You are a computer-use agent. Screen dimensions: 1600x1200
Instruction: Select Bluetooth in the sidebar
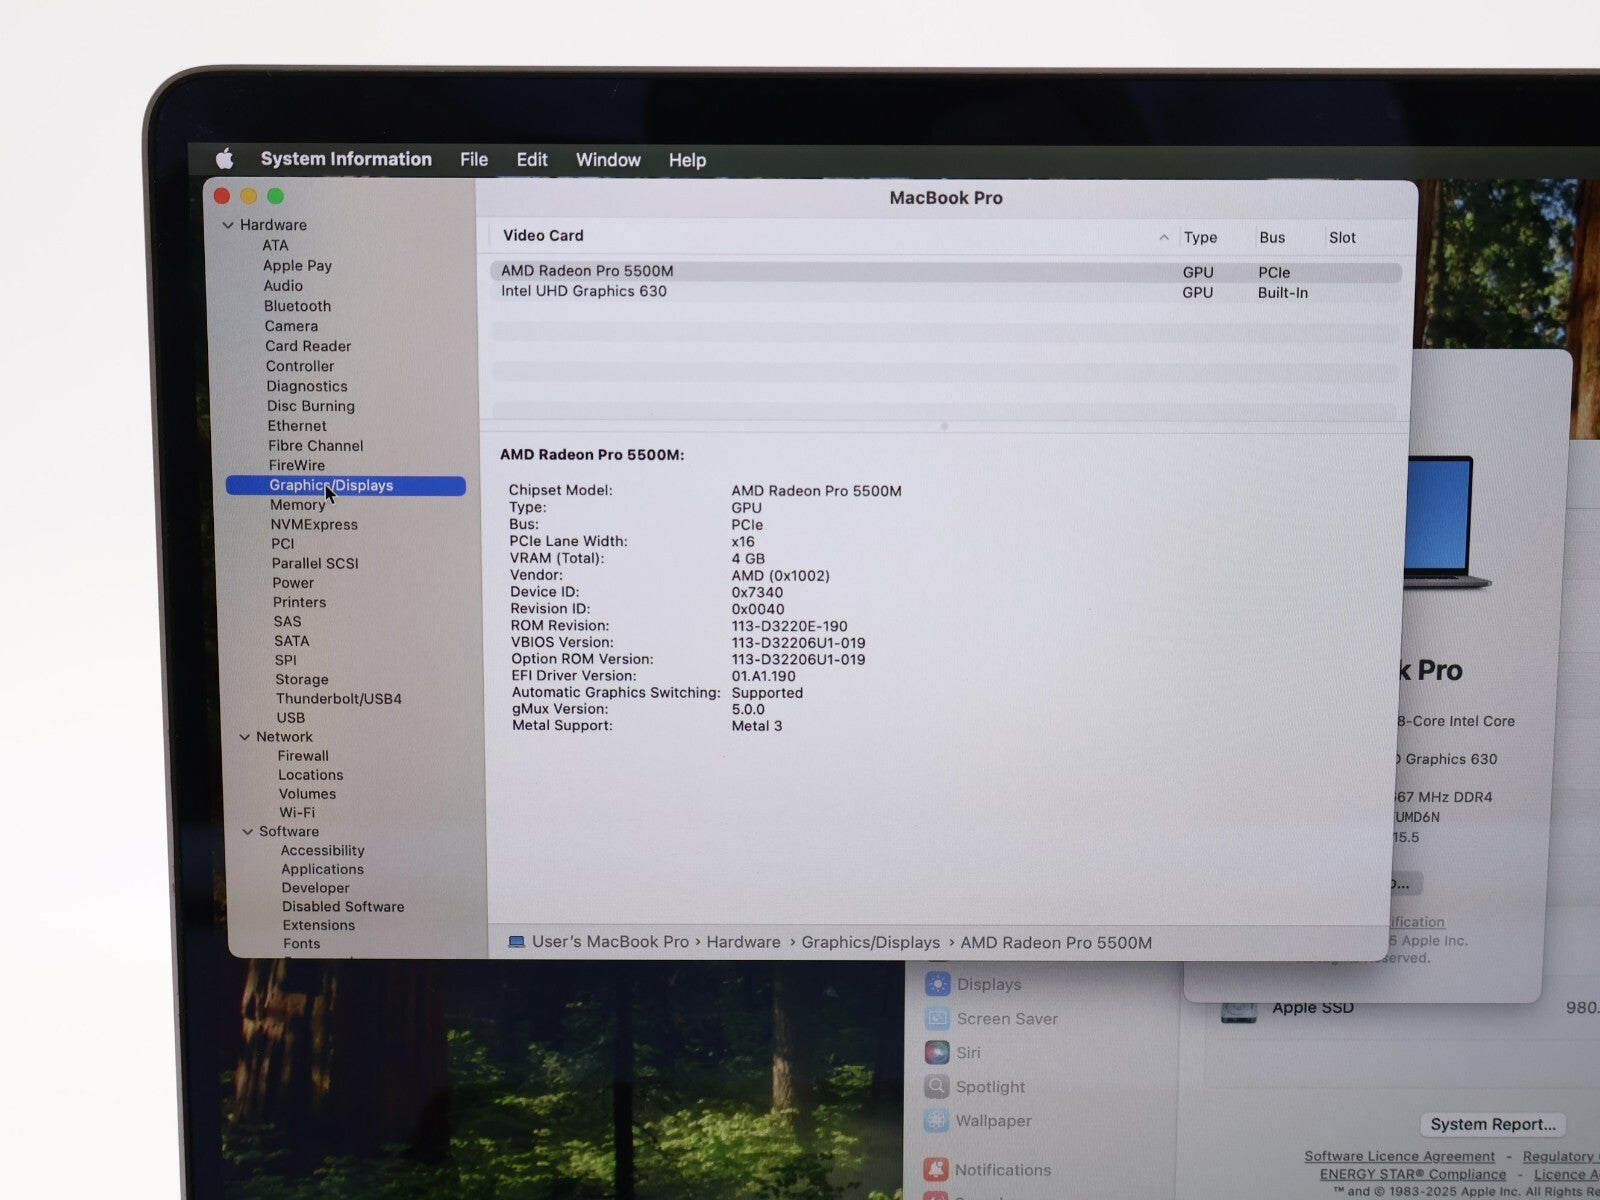[x=297, y=306]
